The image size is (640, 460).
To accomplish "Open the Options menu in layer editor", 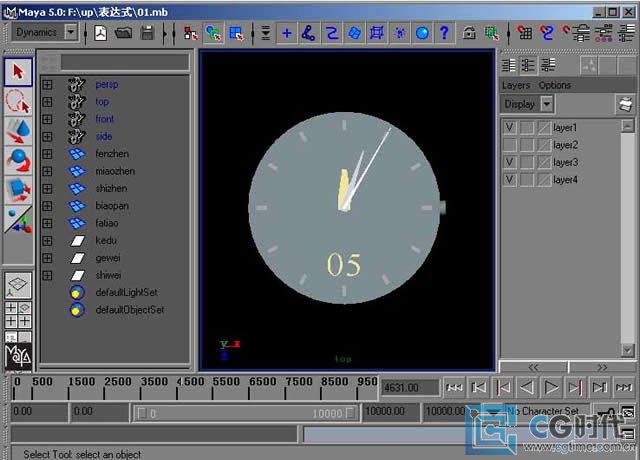I will point(554,85).
